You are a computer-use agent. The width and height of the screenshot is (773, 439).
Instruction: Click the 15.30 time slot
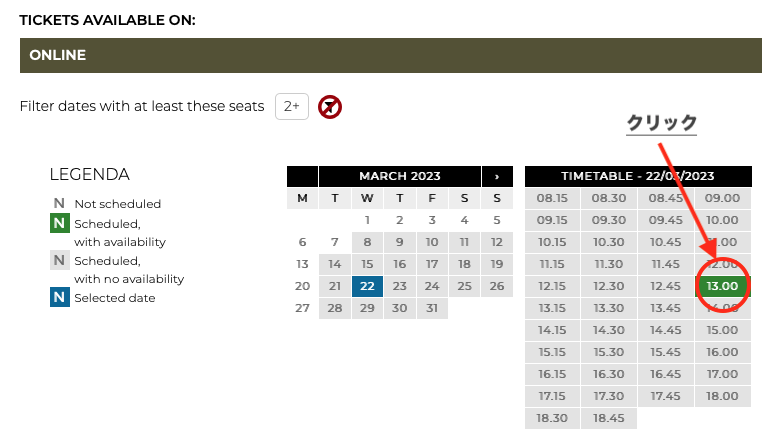click(x=608, y=352)
